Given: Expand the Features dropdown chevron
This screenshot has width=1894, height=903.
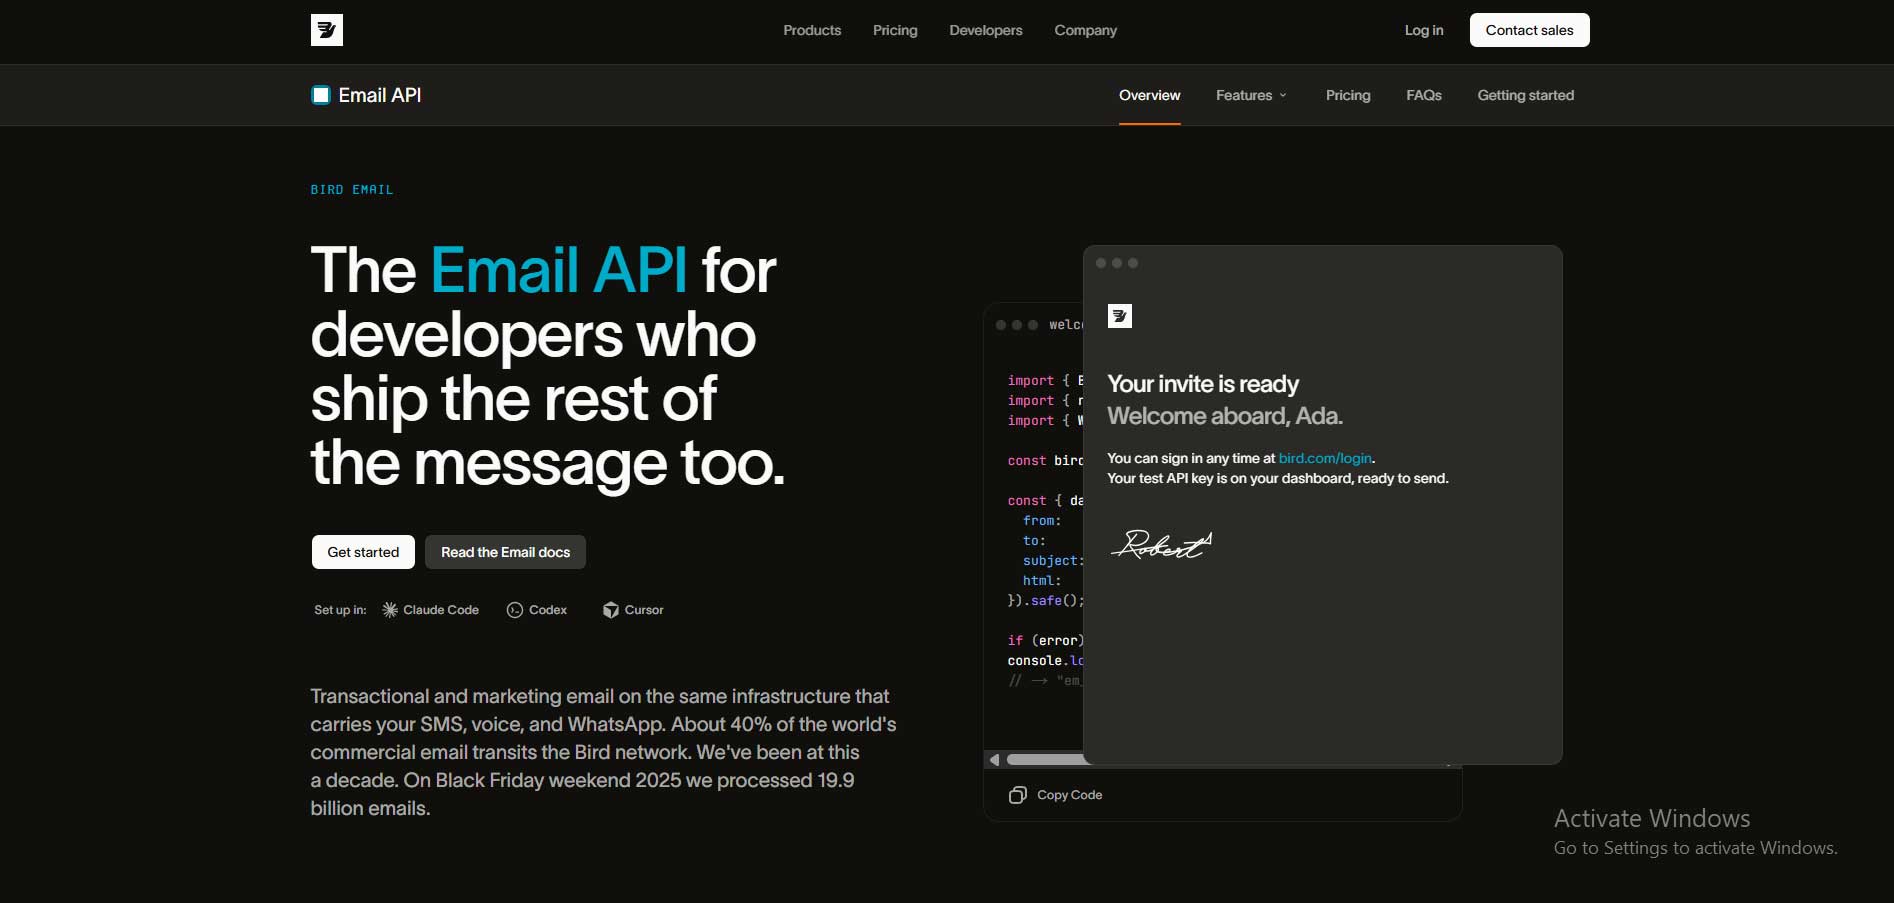Looking at the screenshot, I should click(1283, 95).
